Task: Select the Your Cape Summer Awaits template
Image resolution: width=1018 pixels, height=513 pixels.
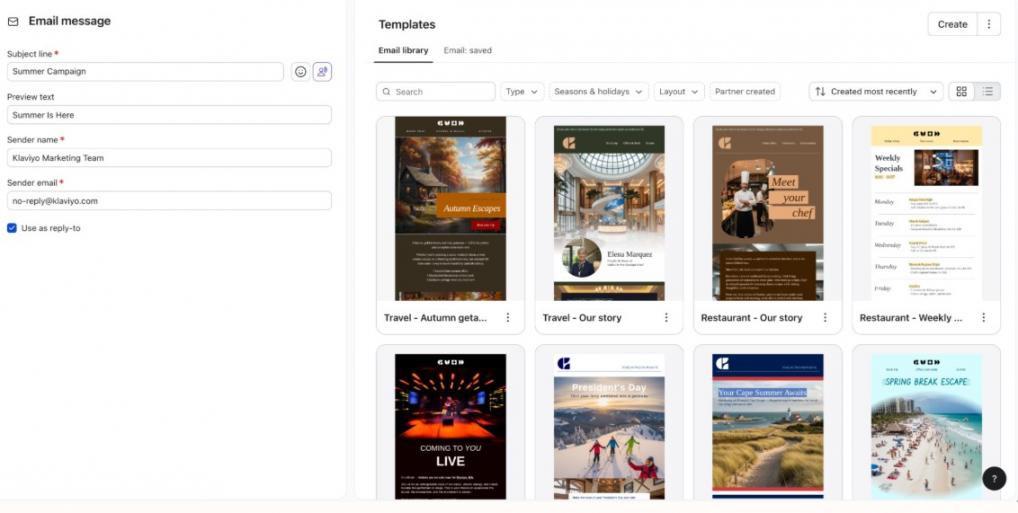Action: (x=767, y=427)
